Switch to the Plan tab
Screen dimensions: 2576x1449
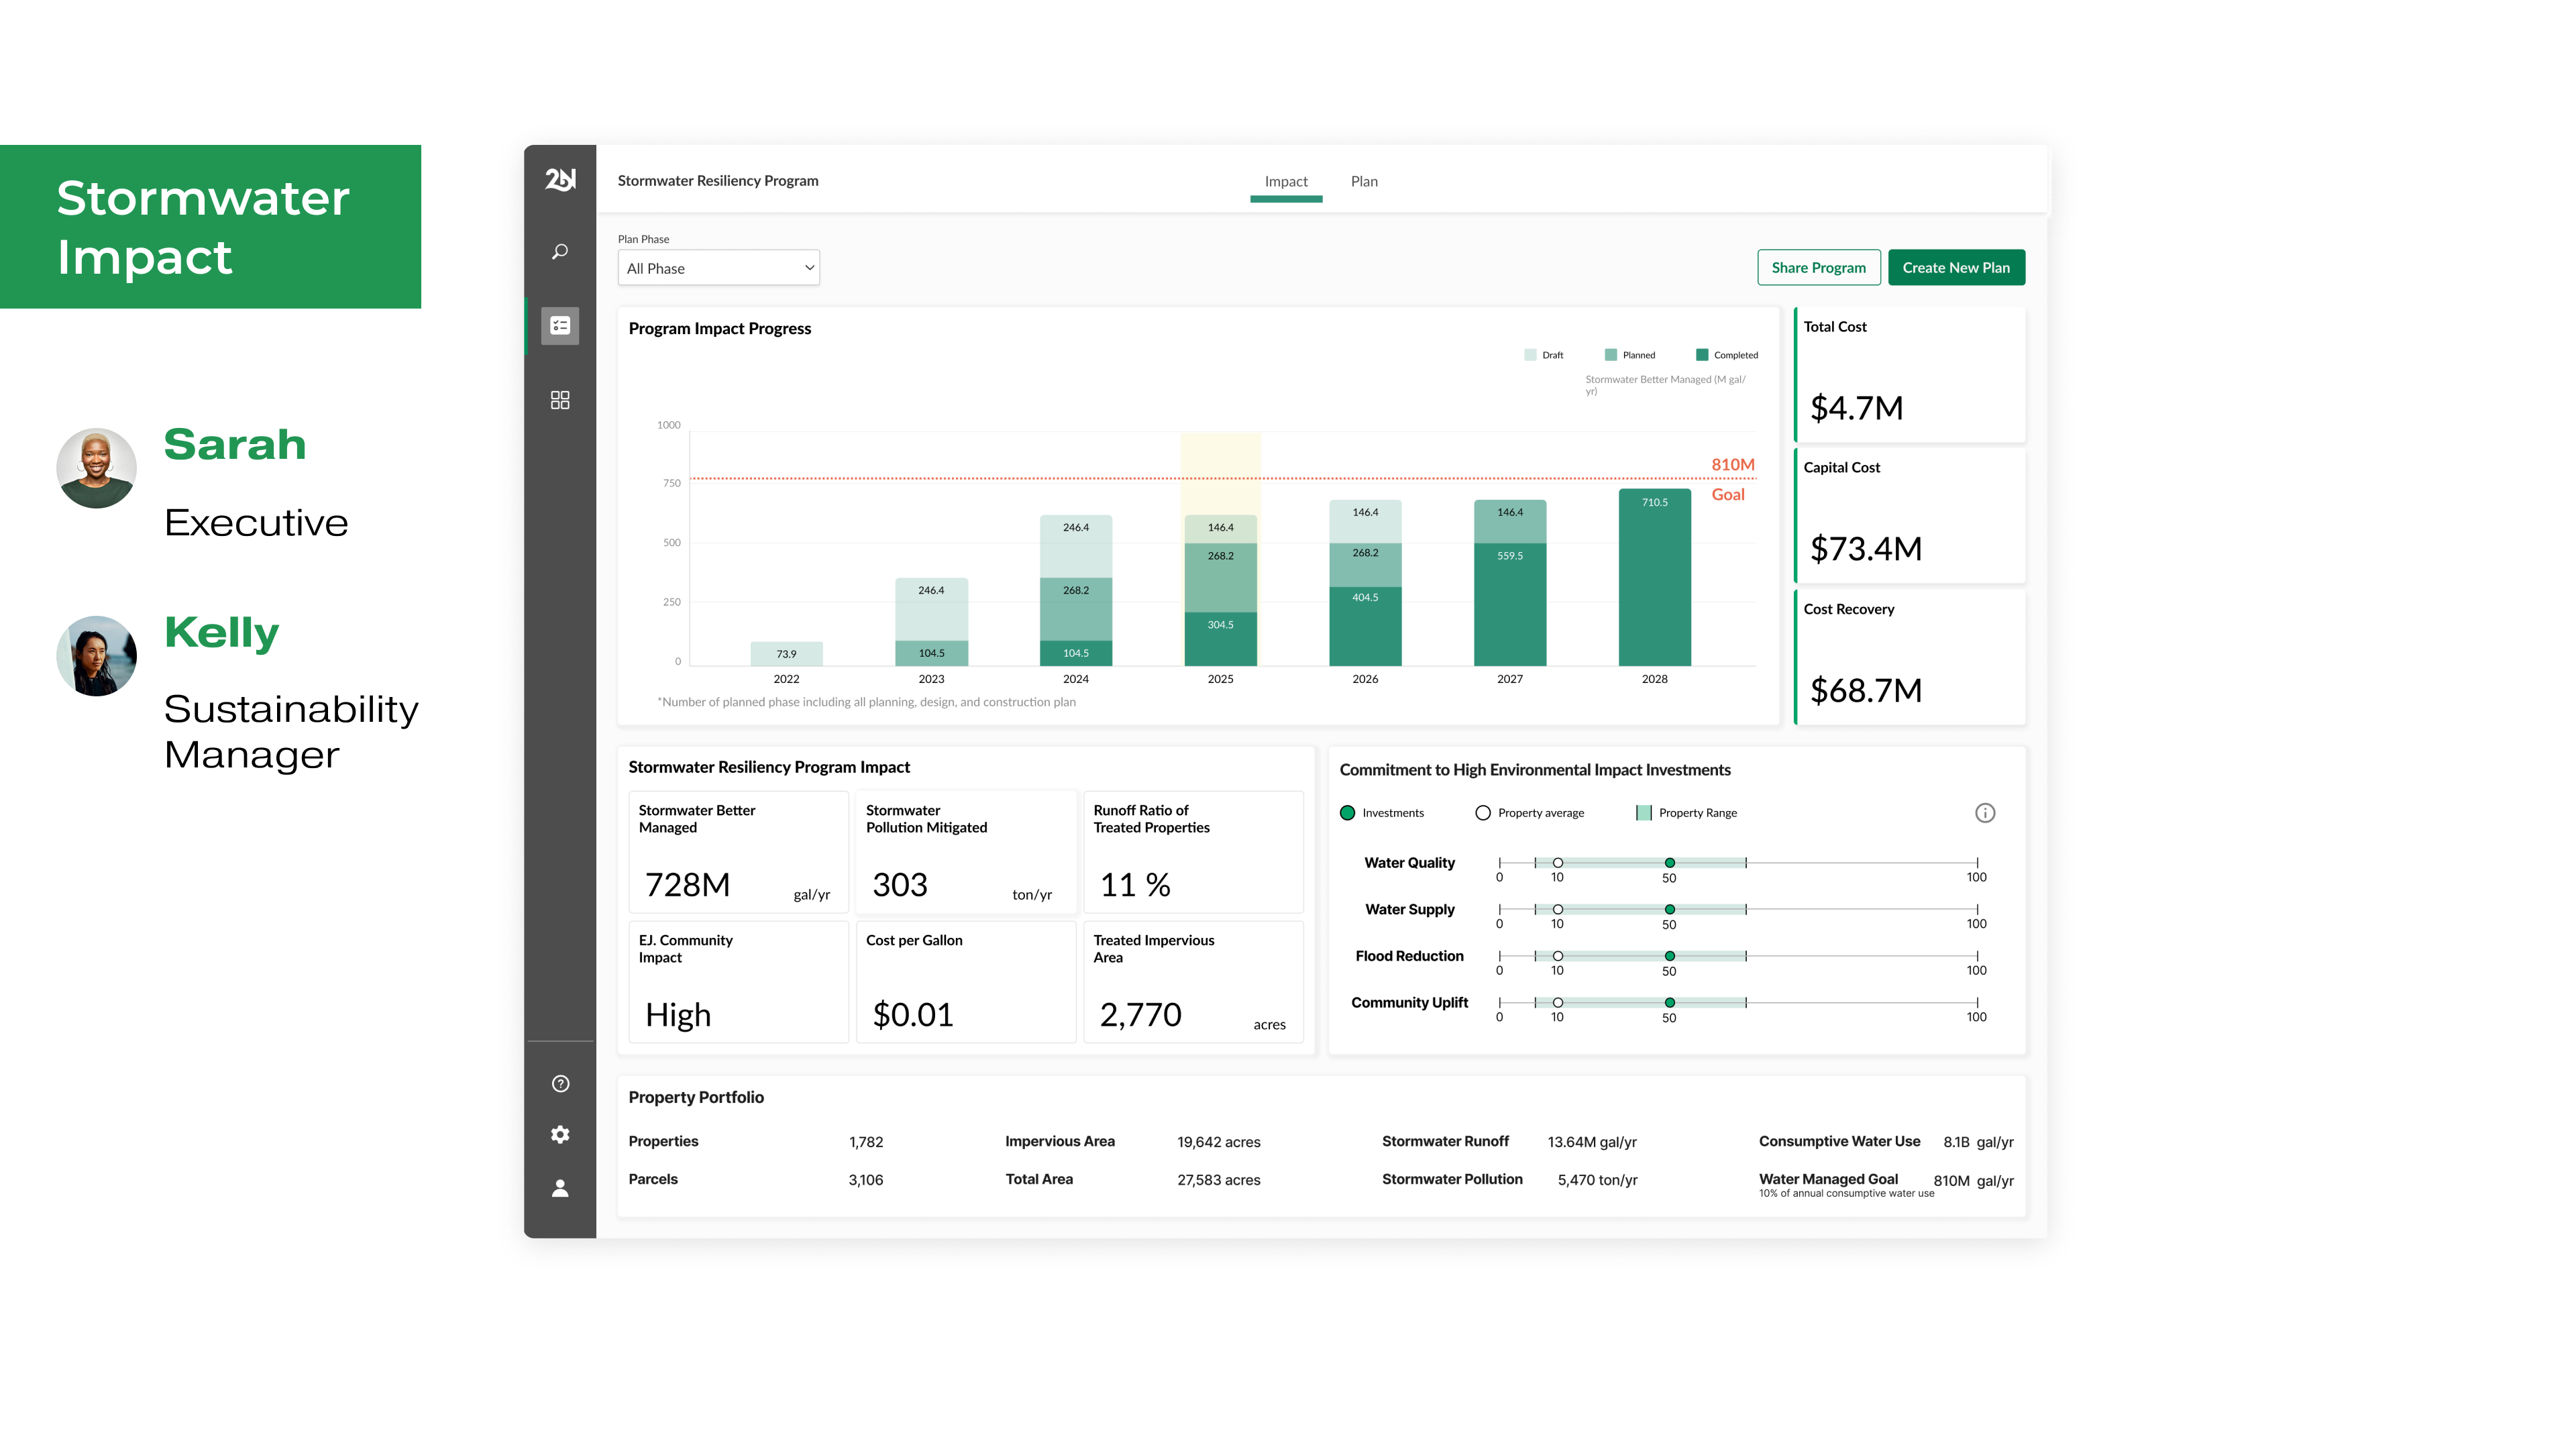(x=1364, y=181)
